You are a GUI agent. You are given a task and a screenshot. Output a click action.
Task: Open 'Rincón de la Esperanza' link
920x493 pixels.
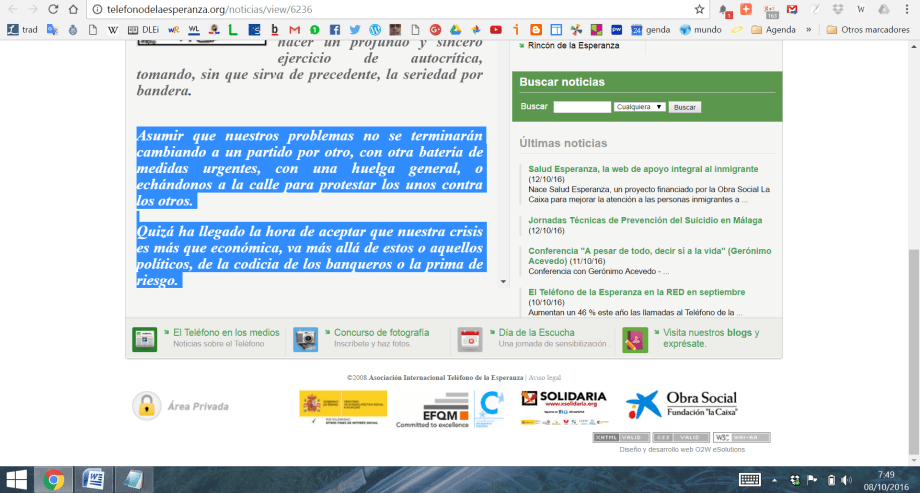tap(573, 45)
